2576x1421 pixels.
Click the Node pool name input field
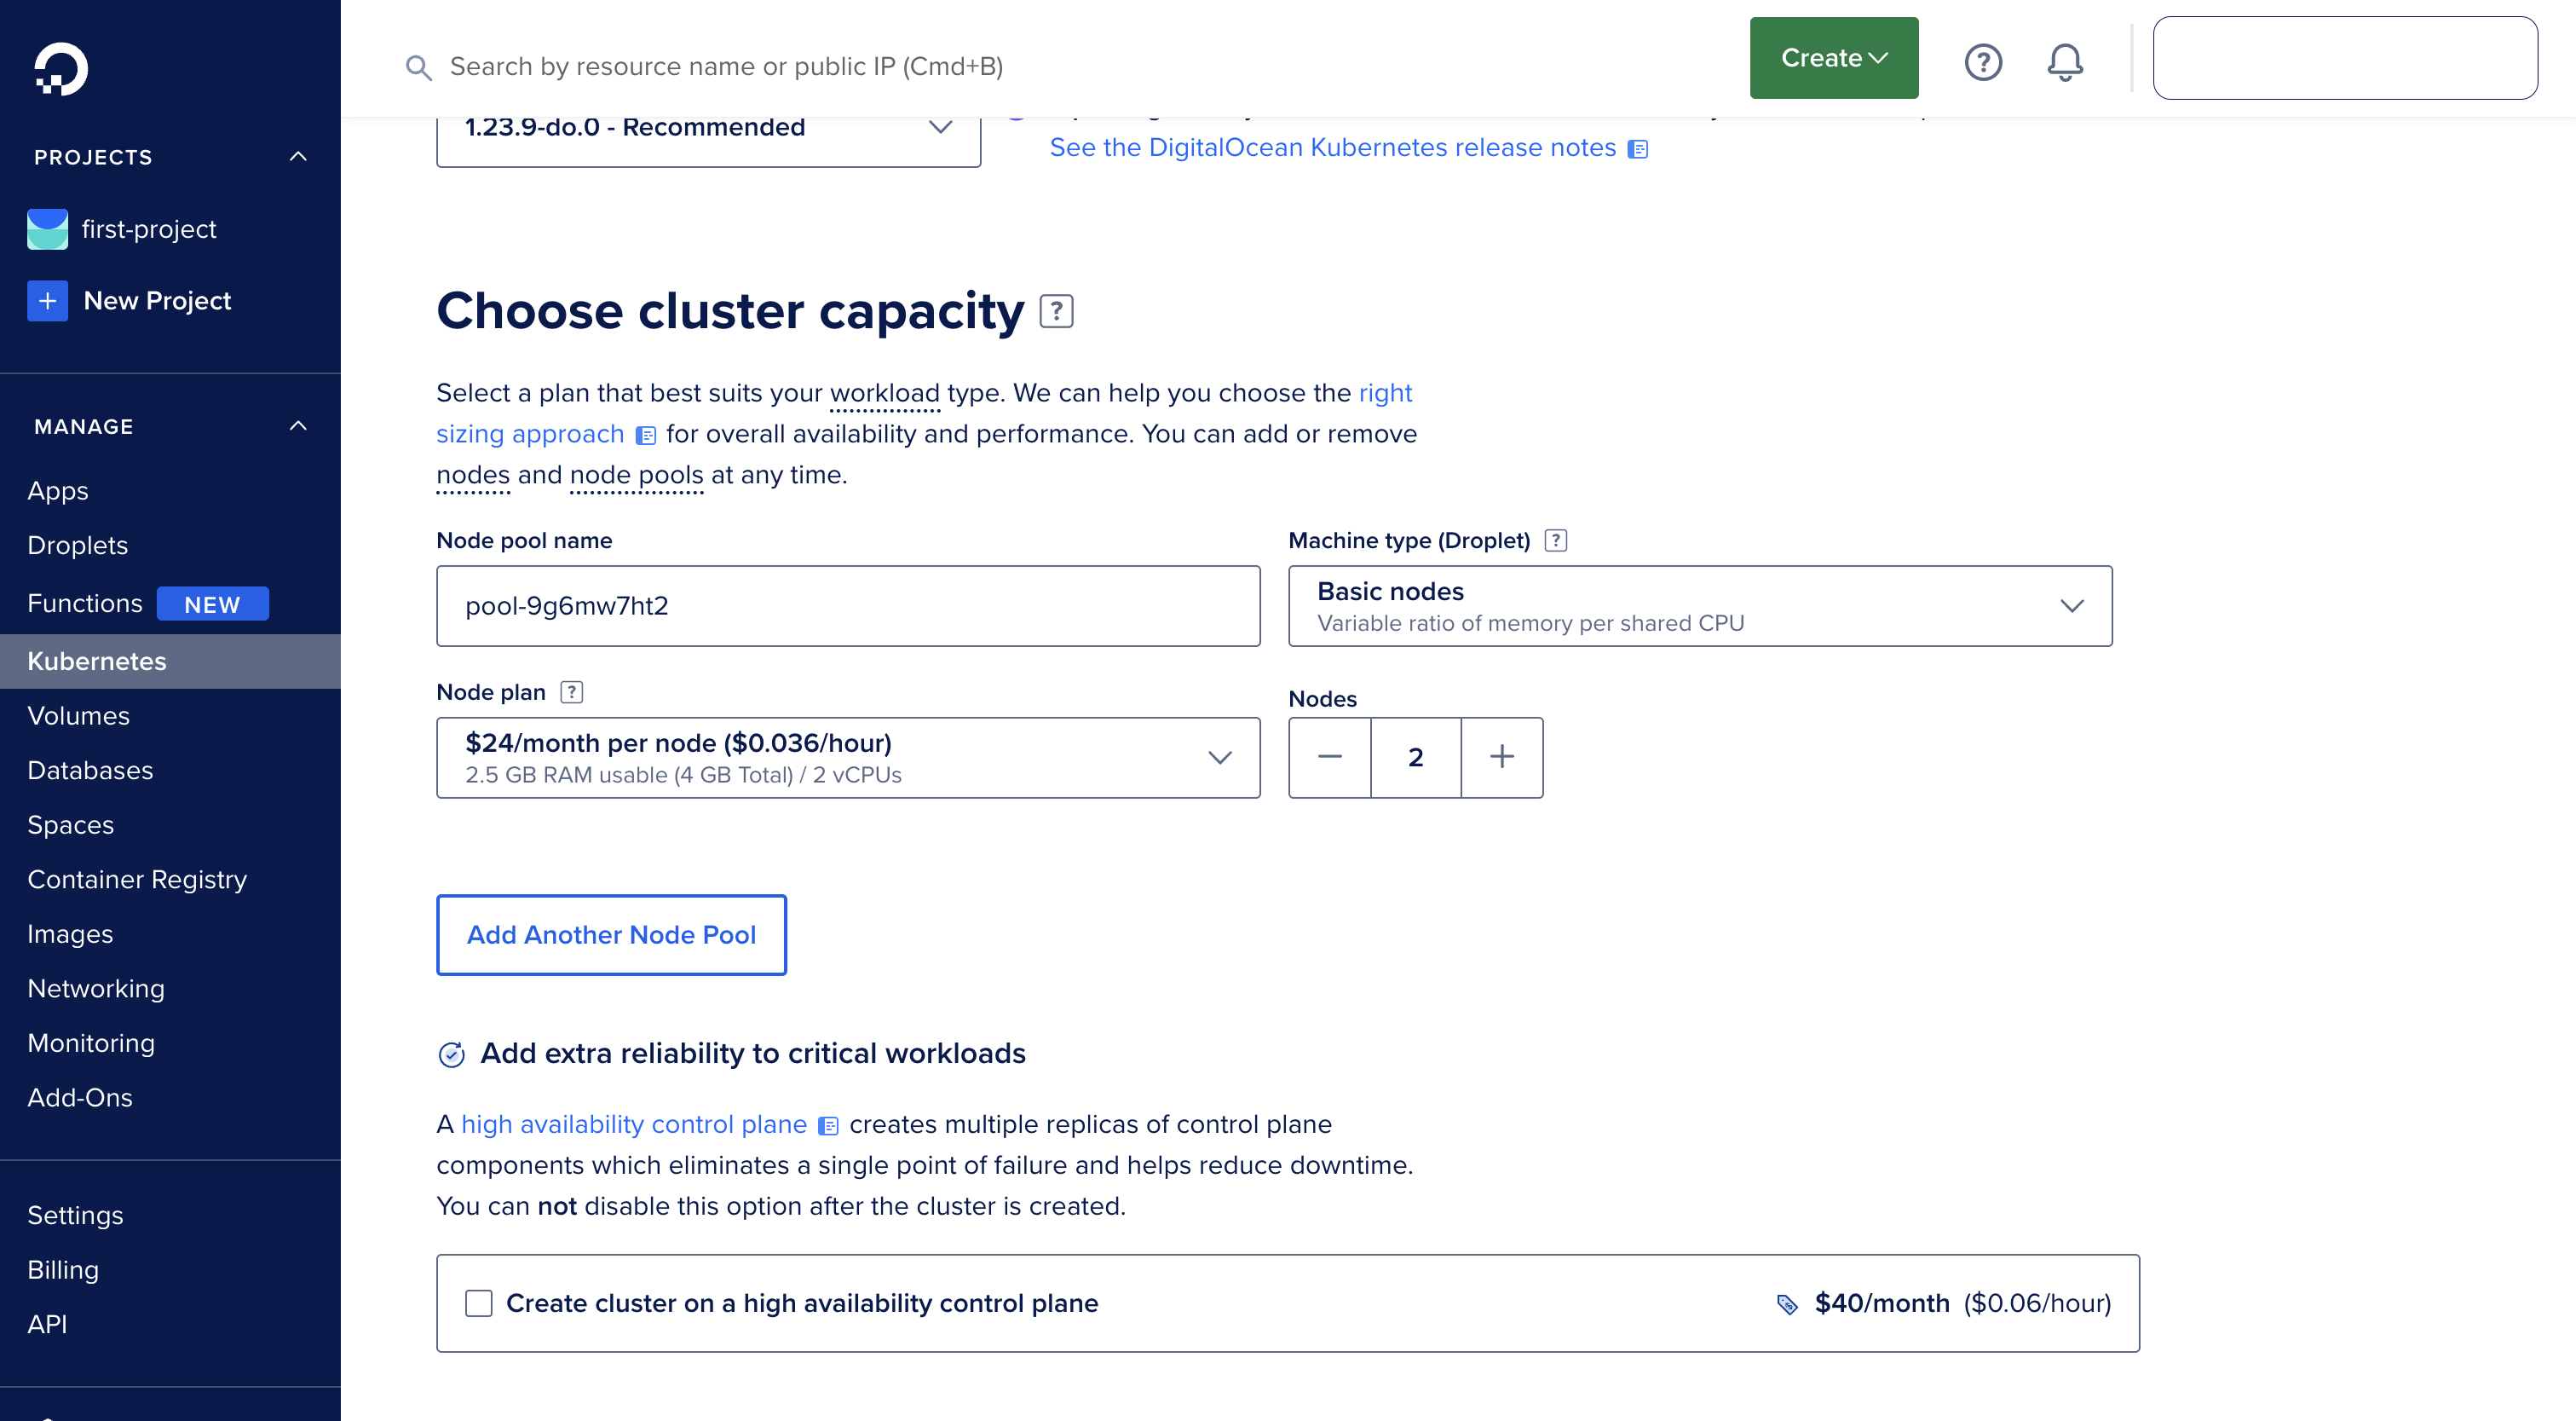coord(847,606)
